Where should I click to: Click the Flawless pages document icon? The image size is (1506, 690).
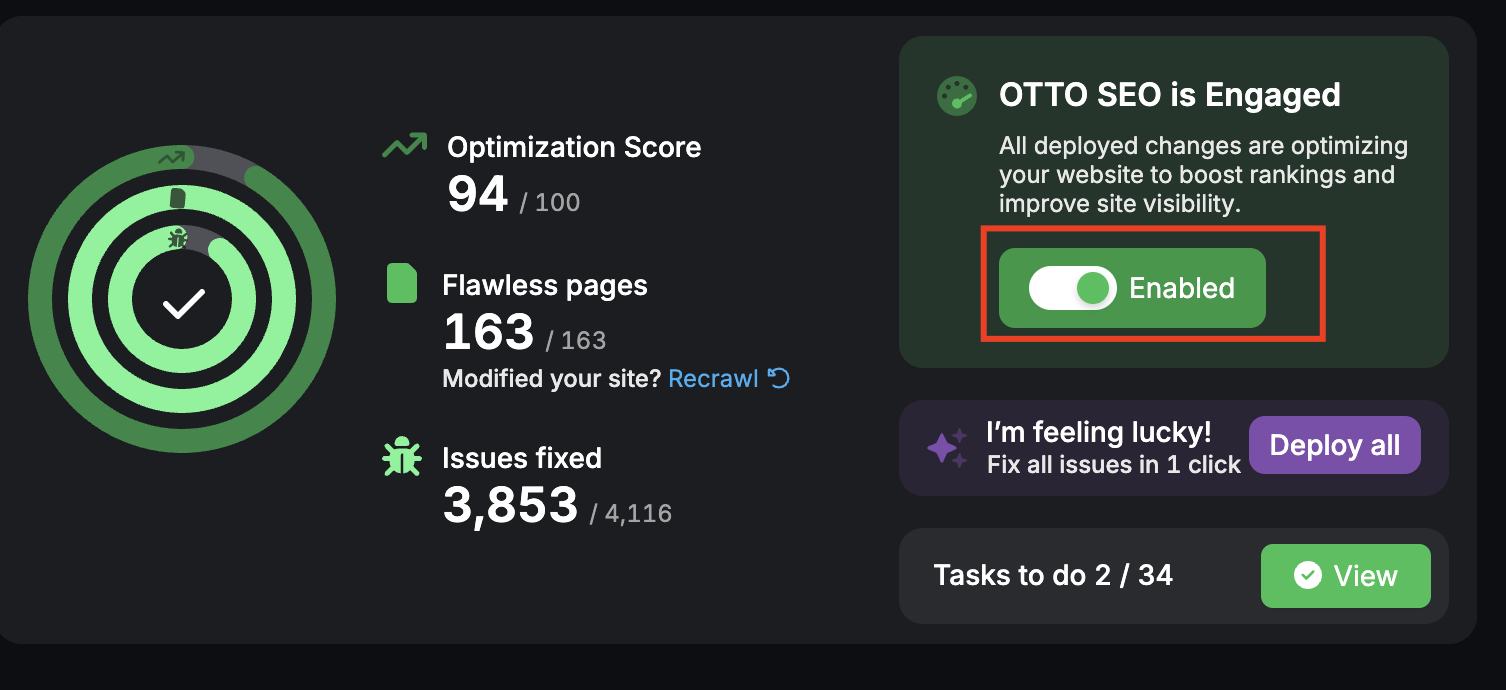point(401,283)
